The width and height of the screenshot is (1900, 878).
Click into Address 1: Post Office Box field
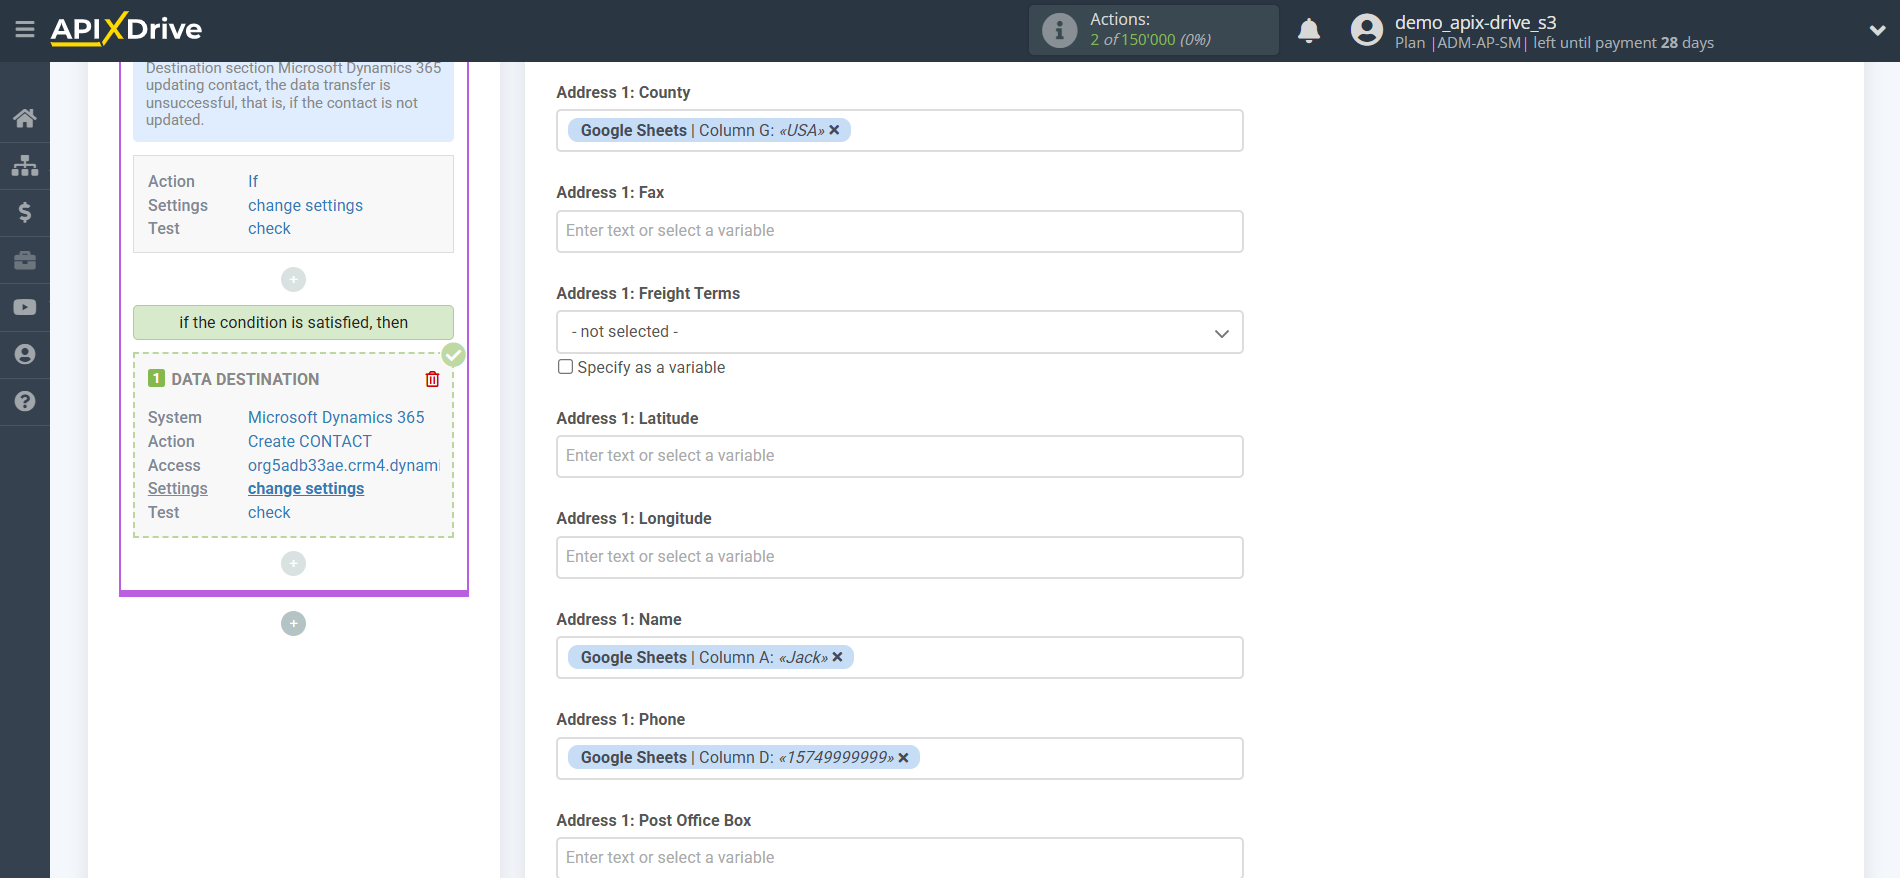click(899, 858)
